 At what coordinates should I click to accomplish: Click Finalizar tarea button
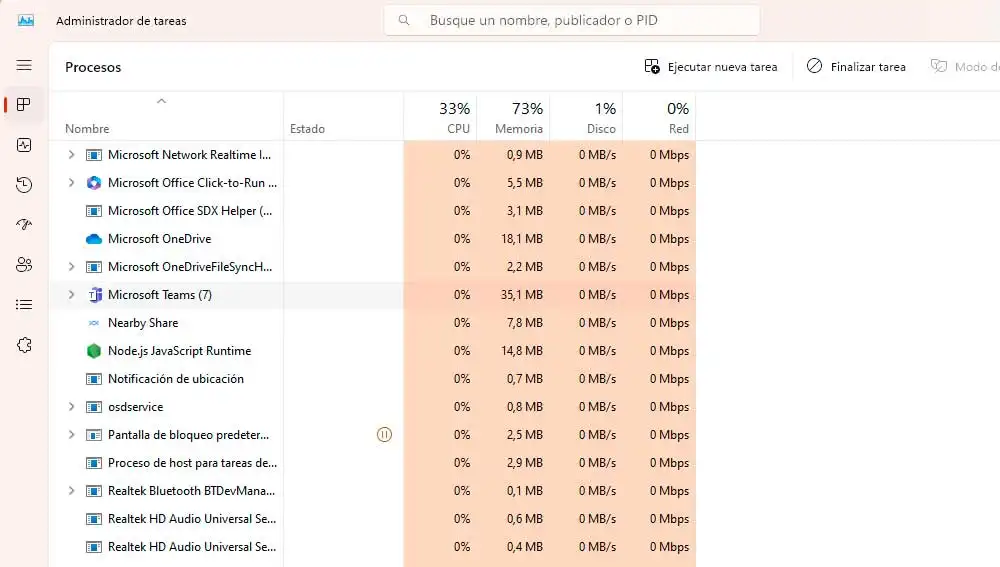(x=856, y=67)
